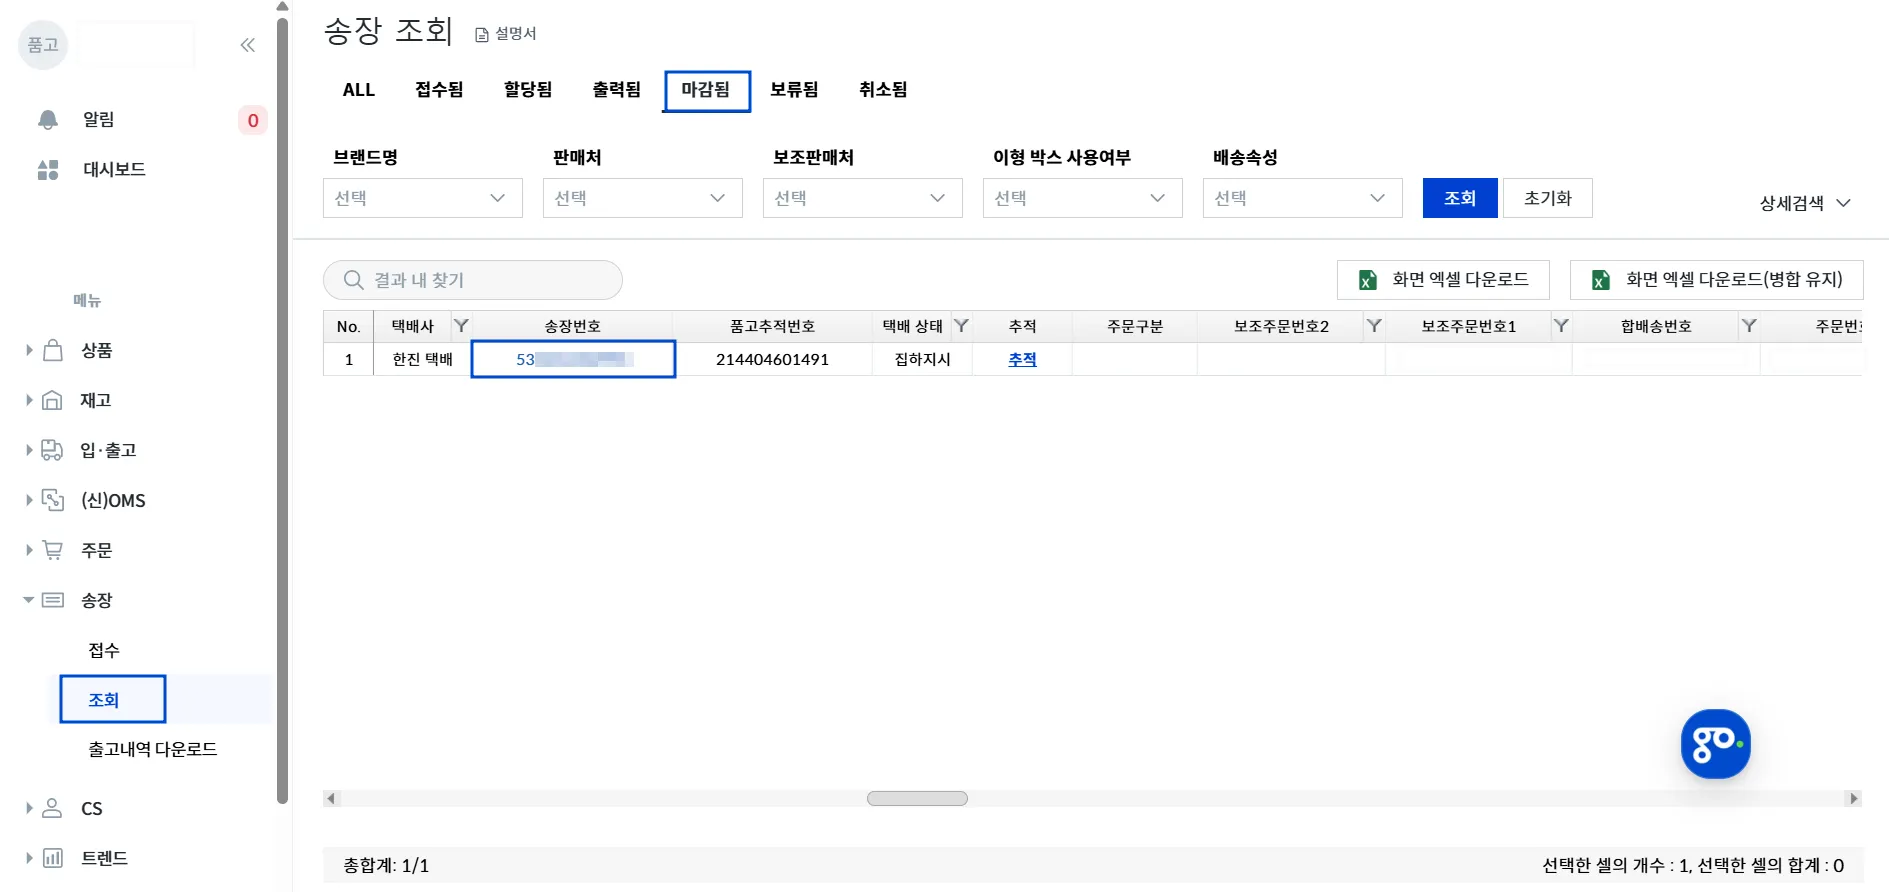Switch to the 취소됨 tab
Screen dimensions: 1889x892
[x=883, y=90]
